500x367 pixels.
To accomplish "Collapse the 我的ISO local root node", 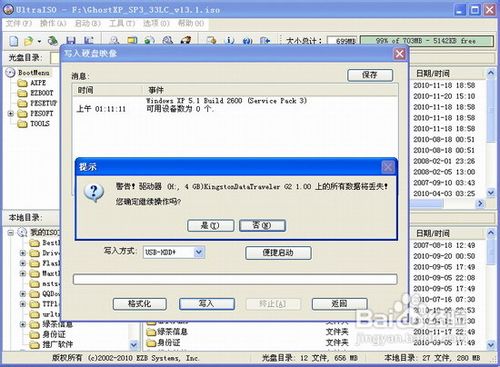I will (11, 233).
